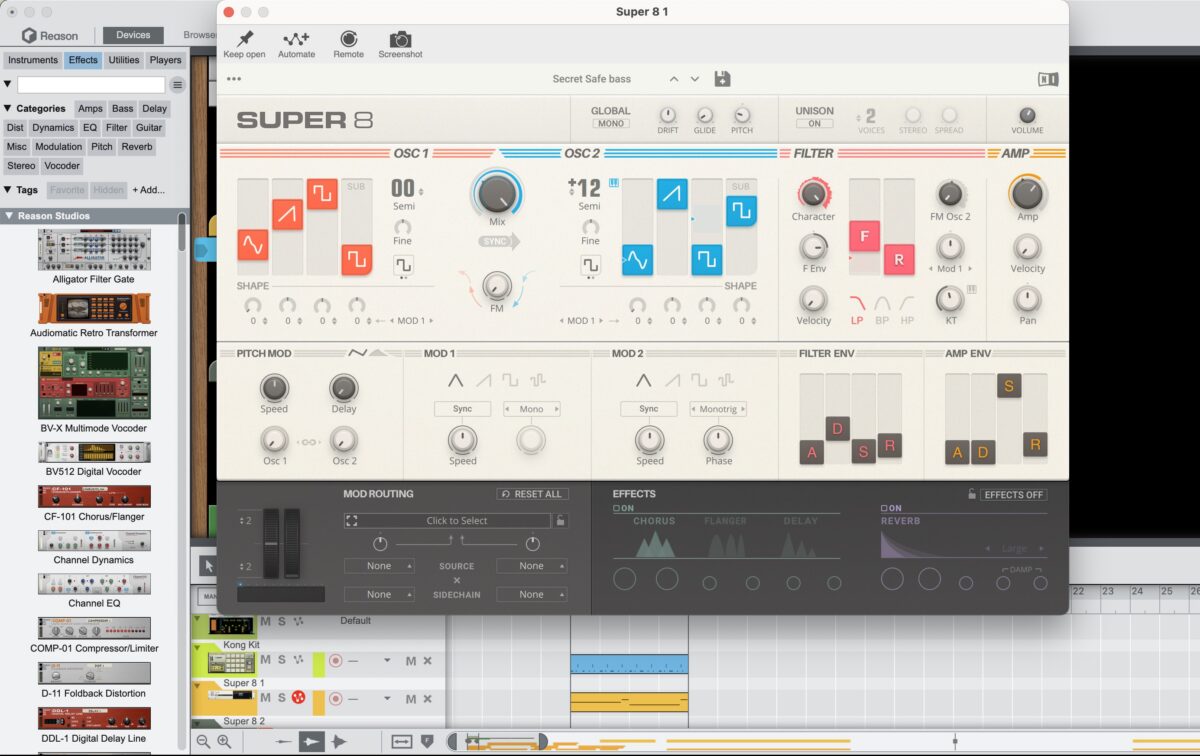
Task: Mute the Kong Kit track with M
Action: tap(265, 659)
